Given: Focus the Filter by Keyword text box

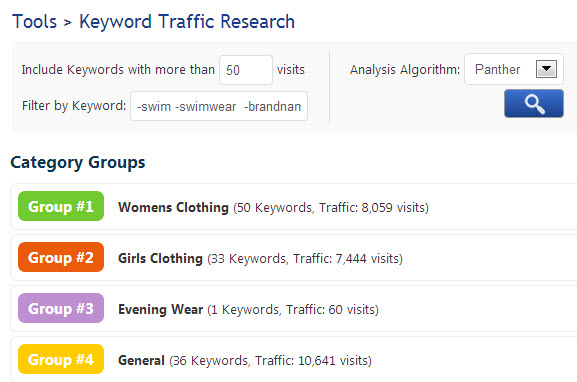Looking at the screenshot, I should tap(219, 106).
